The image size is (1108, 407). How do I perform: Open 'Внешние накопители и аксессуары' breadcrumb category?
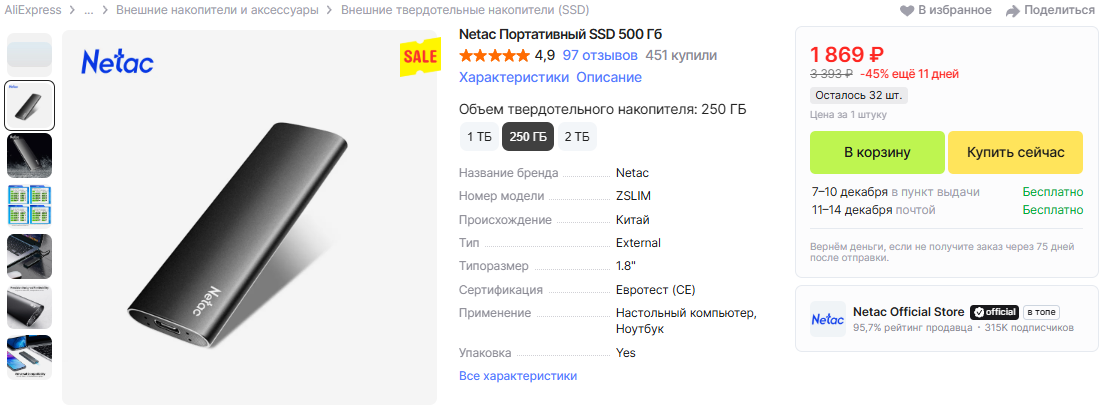click(217, 10)
